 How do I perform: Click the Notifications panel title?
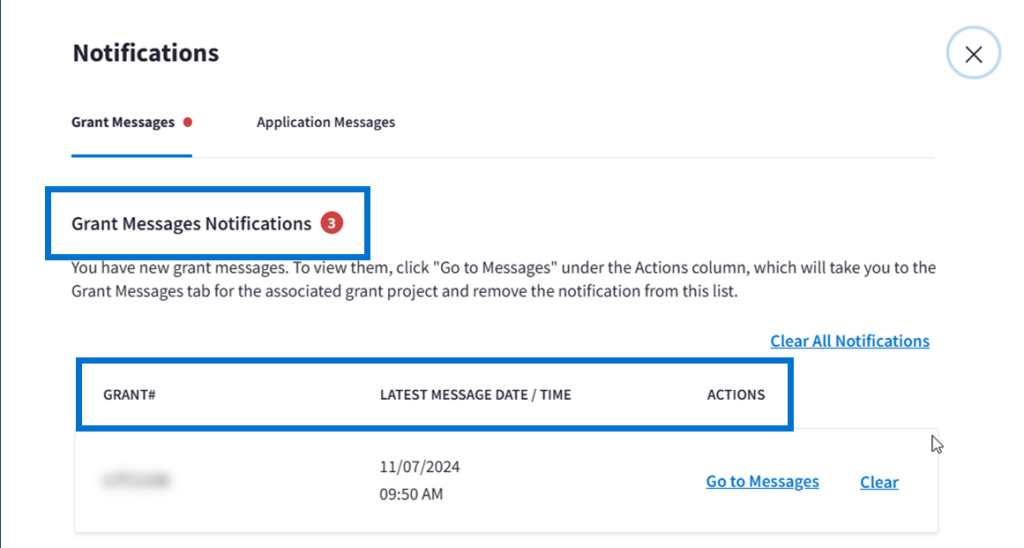tap(145, 53)
